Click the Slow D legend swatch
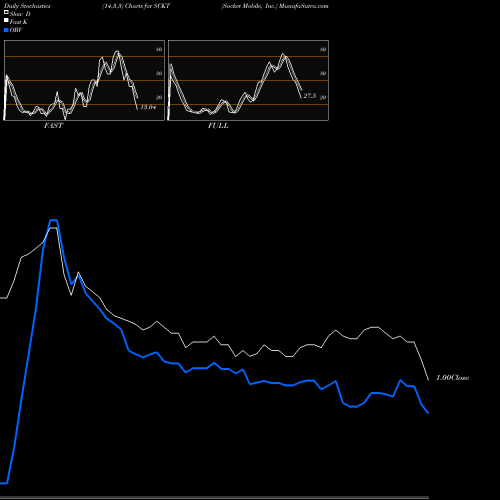This screenshot has width=500, height=500. tap(6, 12)
